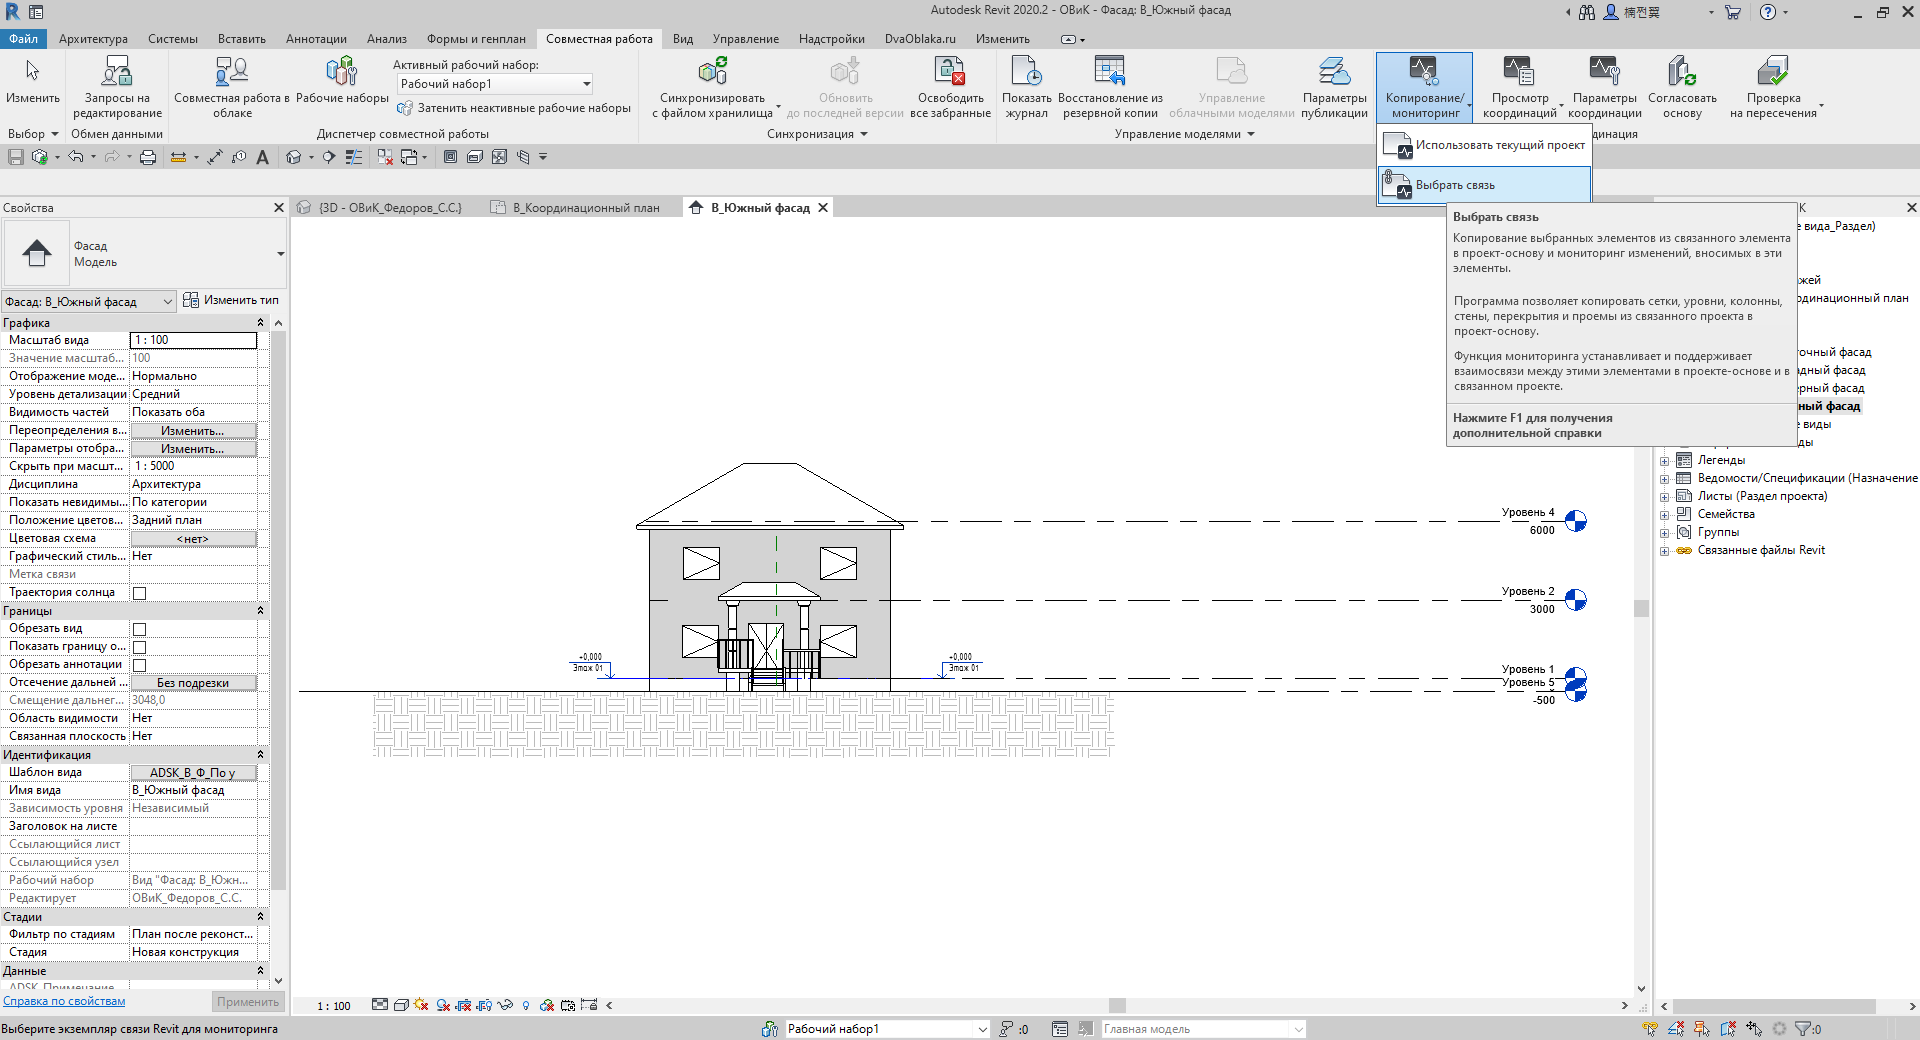Toggle Показать границу обрезки checkbox

(x=140, y=647)
